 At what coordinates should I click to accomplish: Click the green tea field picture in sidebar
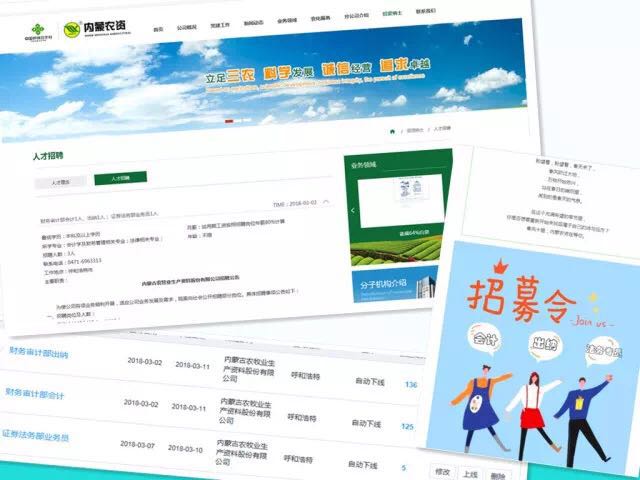point(396,251)
